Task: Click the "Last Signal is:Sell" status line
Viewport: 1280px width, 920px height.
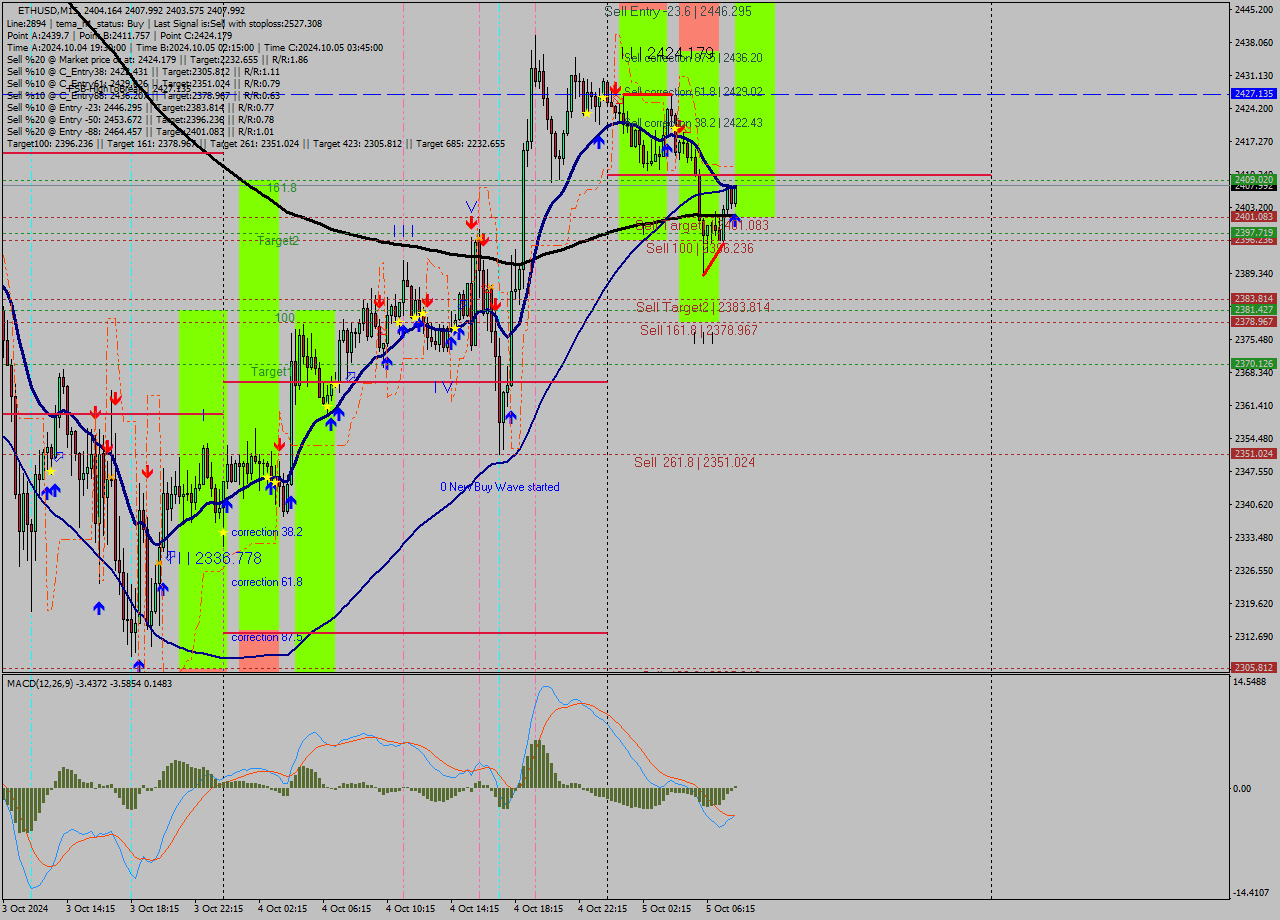Action: click(x=164, y=23)
